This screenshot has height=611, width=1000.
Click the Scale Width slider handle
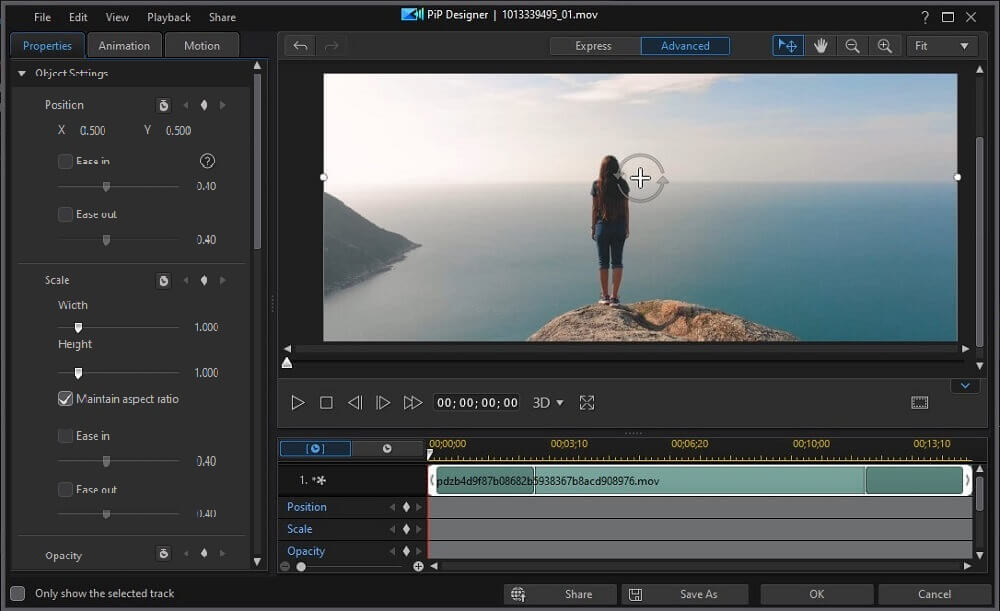(x=78, y=327)
